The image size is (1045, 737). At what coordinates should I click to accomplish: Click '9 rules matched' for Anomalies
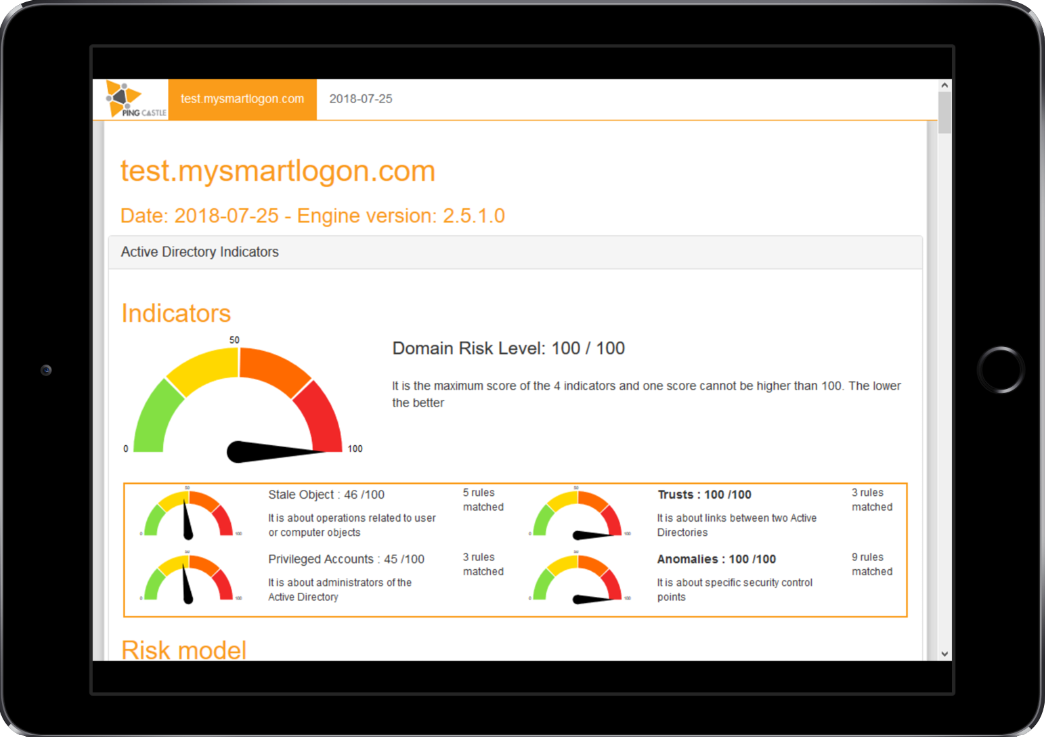click(872, 564)
